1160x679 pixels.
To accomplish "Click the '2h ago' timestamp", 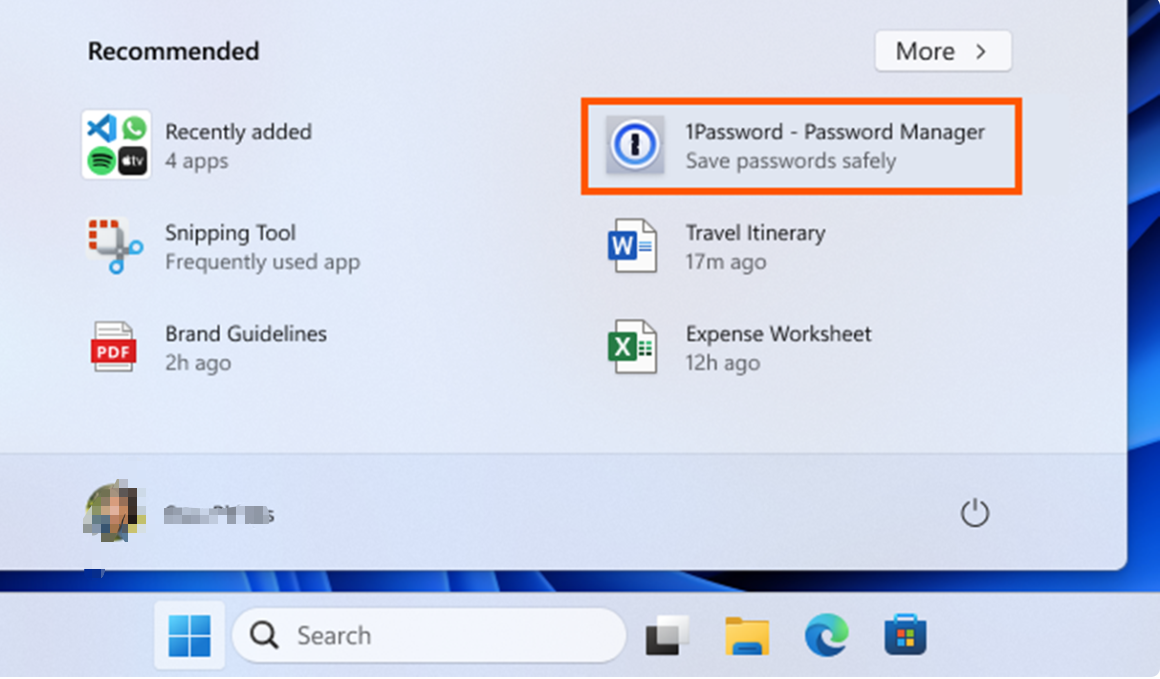I will (198, 362).
